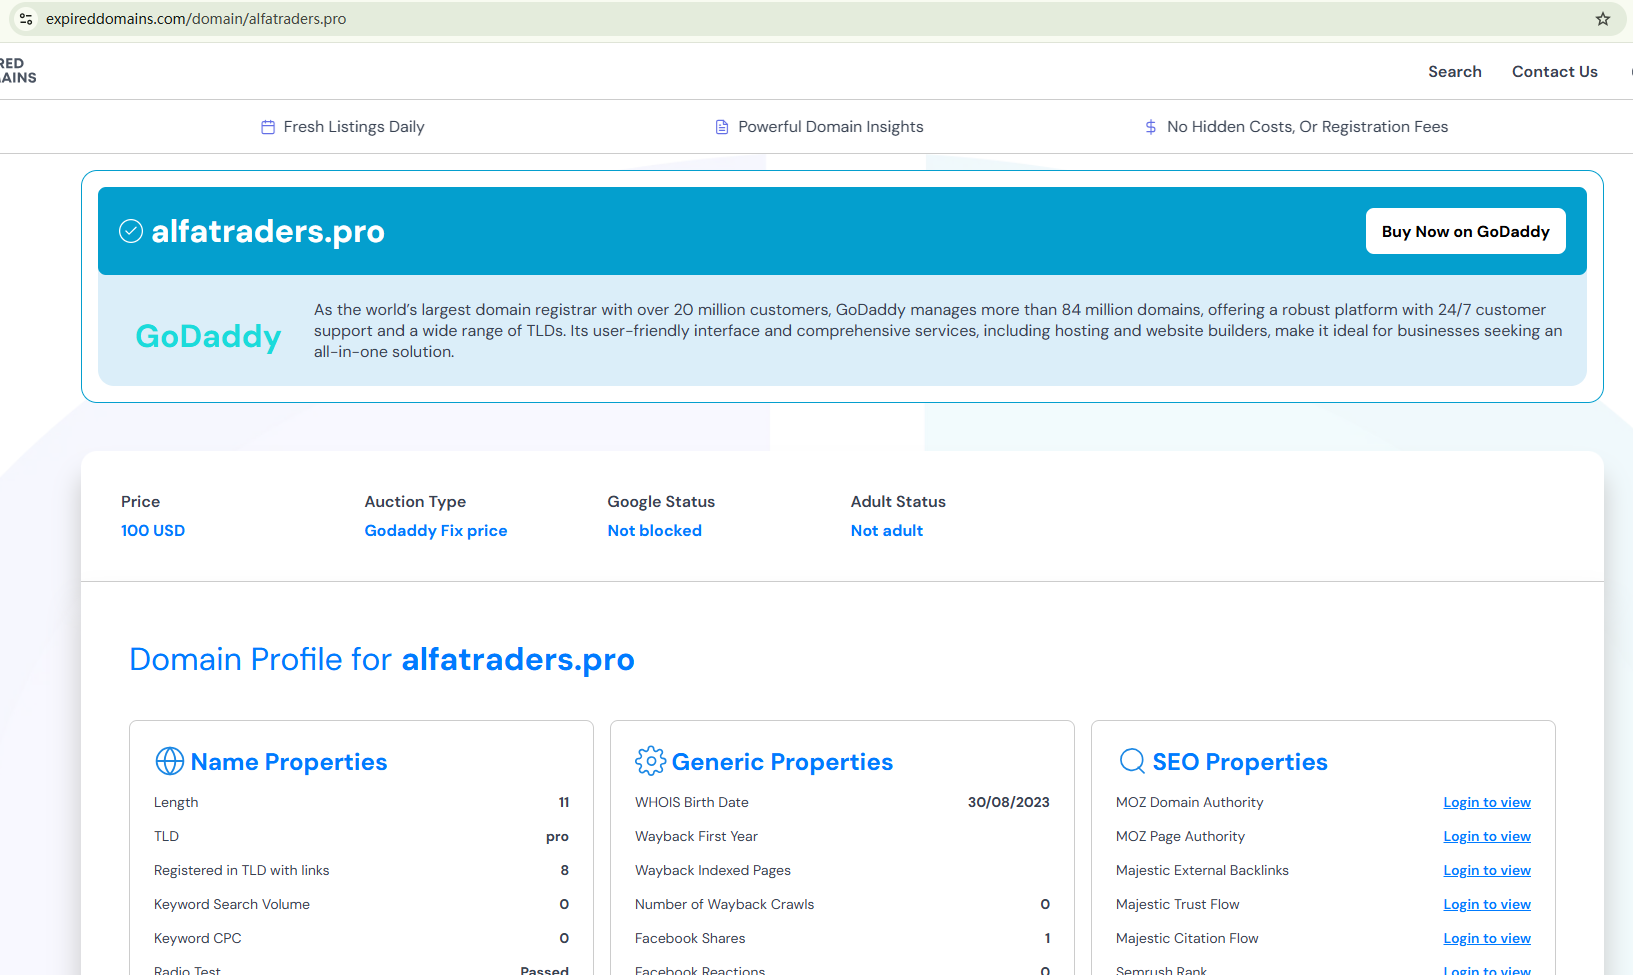
Task: Click the Registered in TLD with links label
Action: pyautogui.click(x=242, y=871)
